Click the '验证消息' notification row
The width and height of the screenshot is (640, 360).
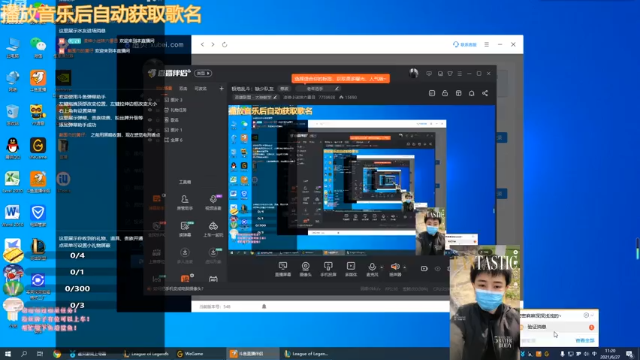[559, 327]
